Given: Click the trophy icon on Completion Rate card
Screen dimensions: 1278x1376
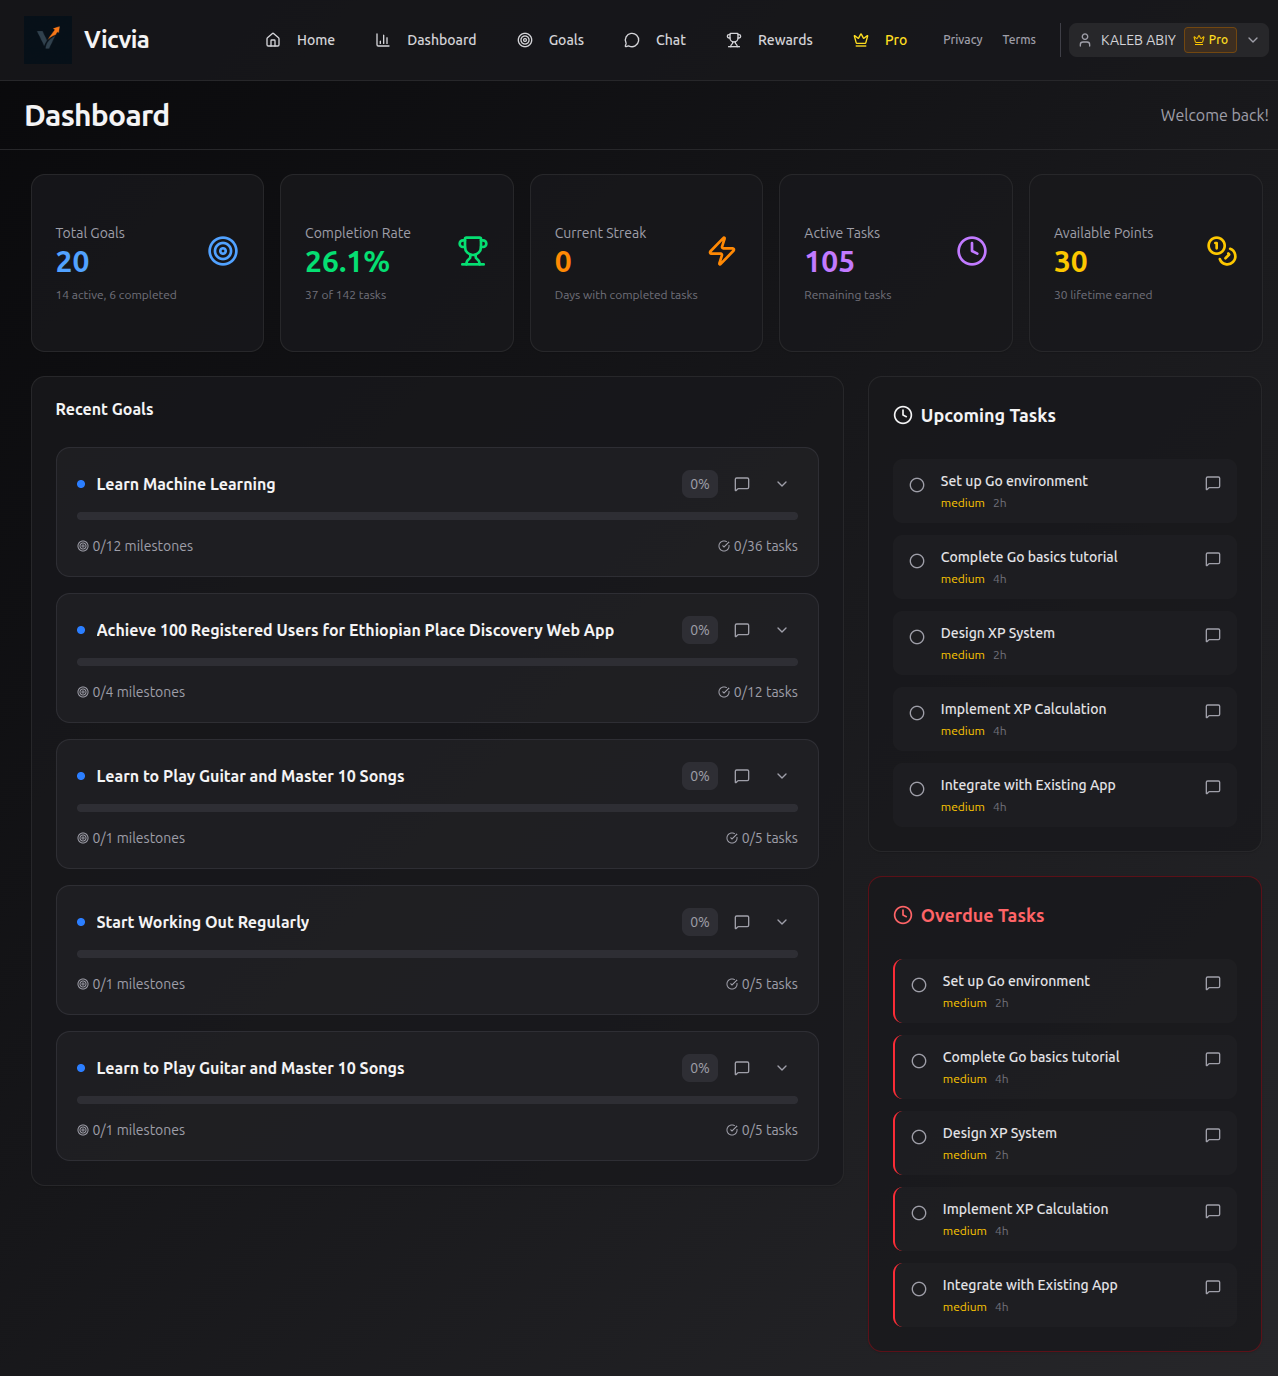Looking at the screenshot, I should [x=472, y=251].
